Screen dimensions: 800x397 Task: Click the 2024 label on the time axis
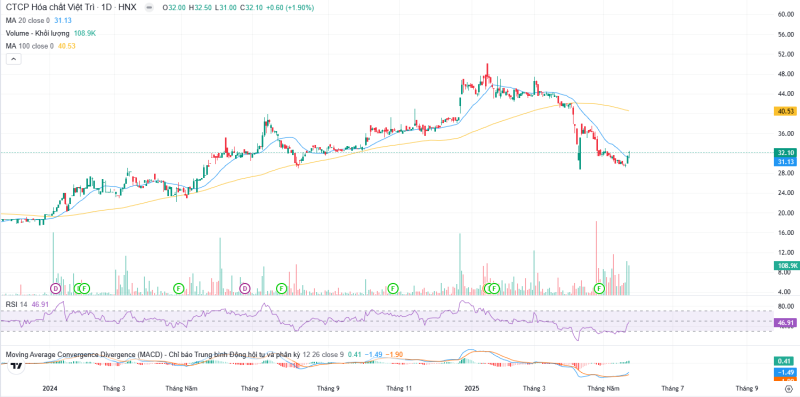tap(50, 388)
